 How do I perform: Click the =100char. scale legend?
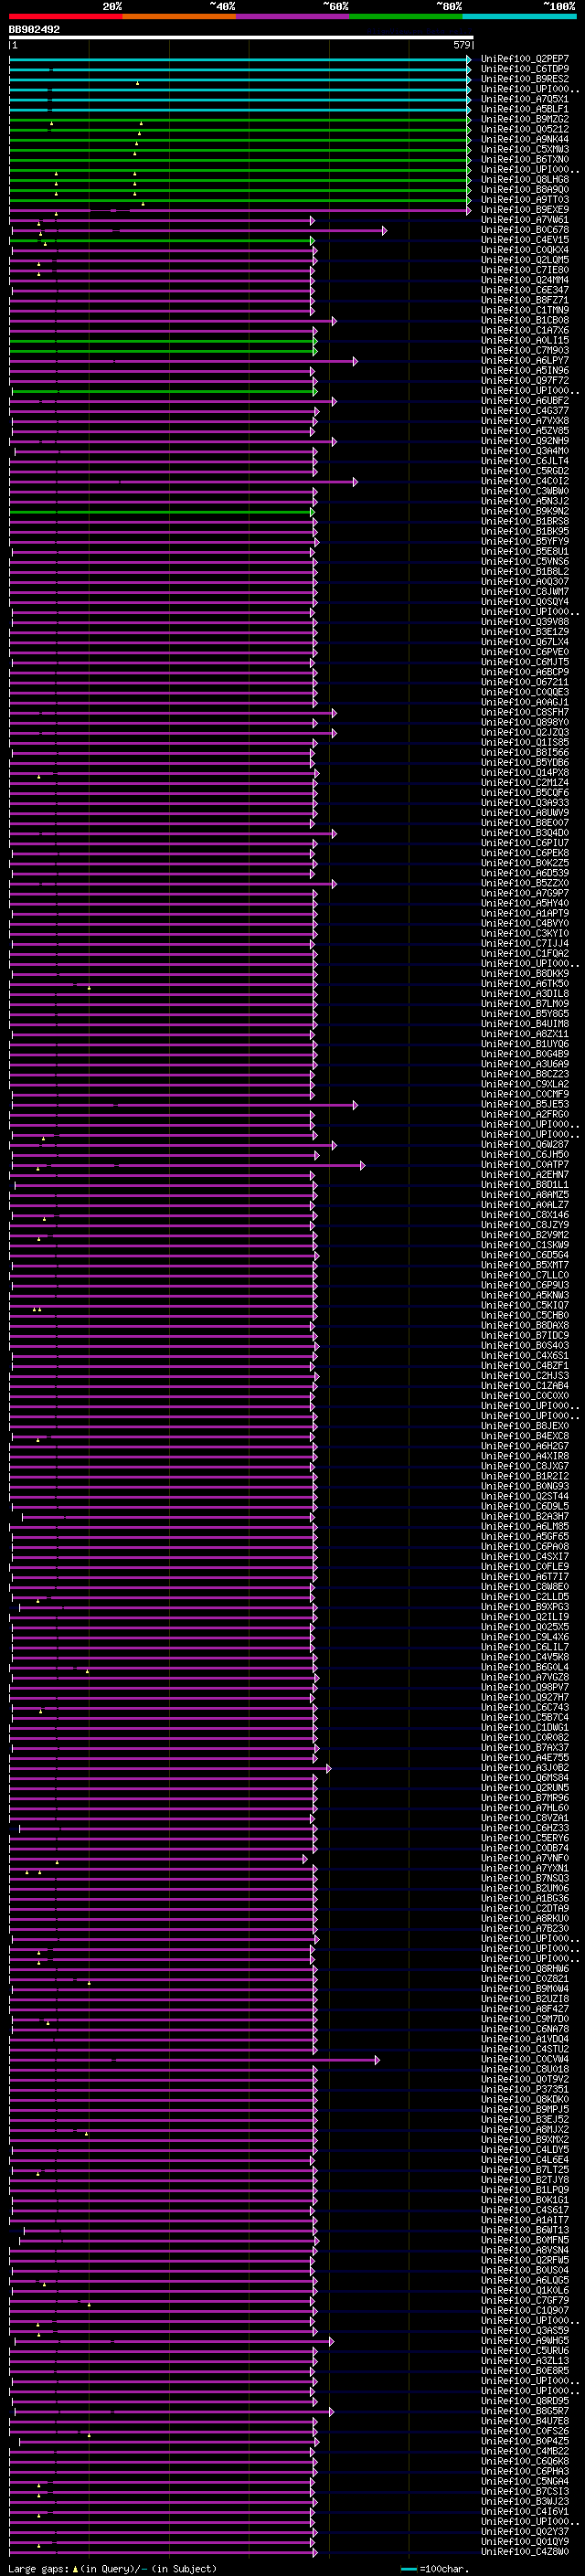click(434, 2569)
